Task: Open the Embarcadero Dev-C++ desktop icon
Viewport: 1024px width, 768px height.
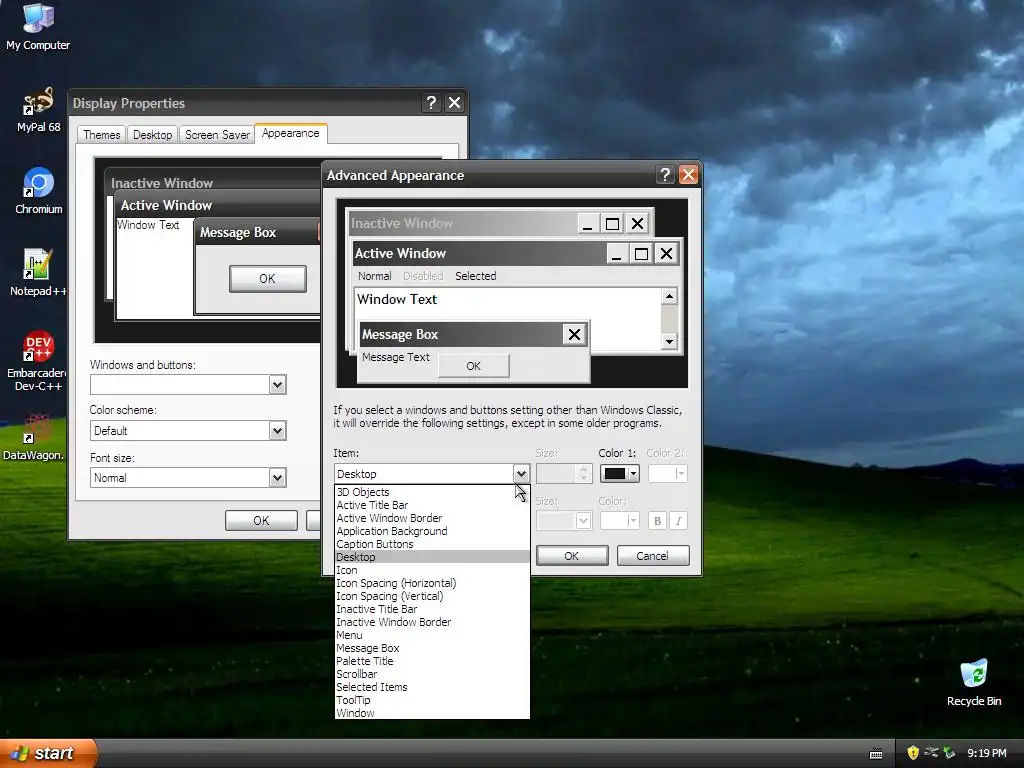Action: [38, 360]
